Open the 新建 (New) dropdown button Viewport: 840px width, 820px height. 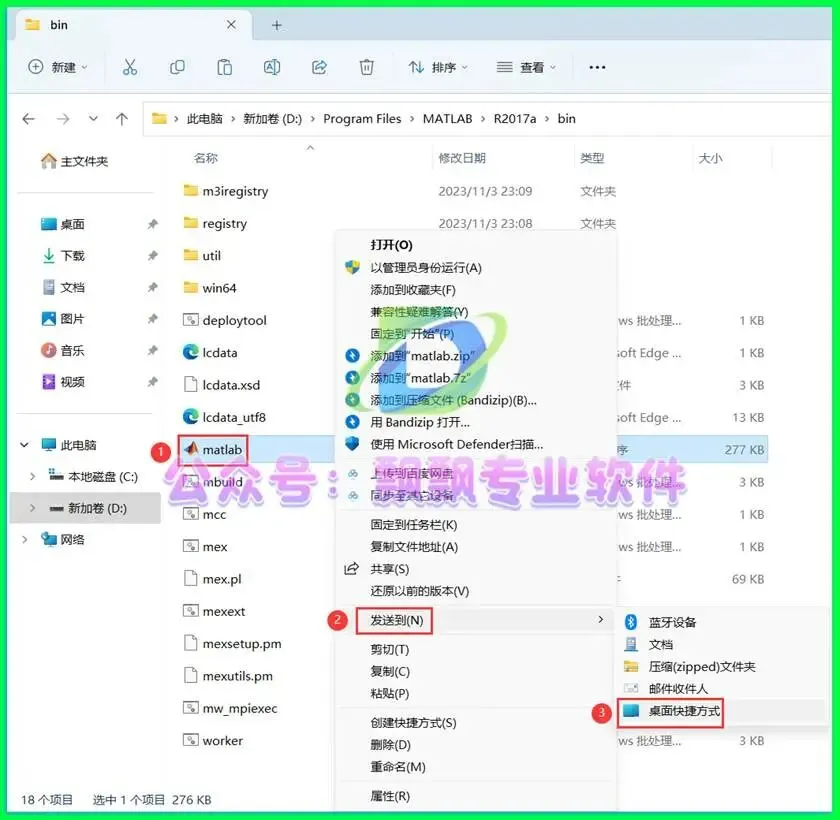pyautogui.click(x=57, y=67)
